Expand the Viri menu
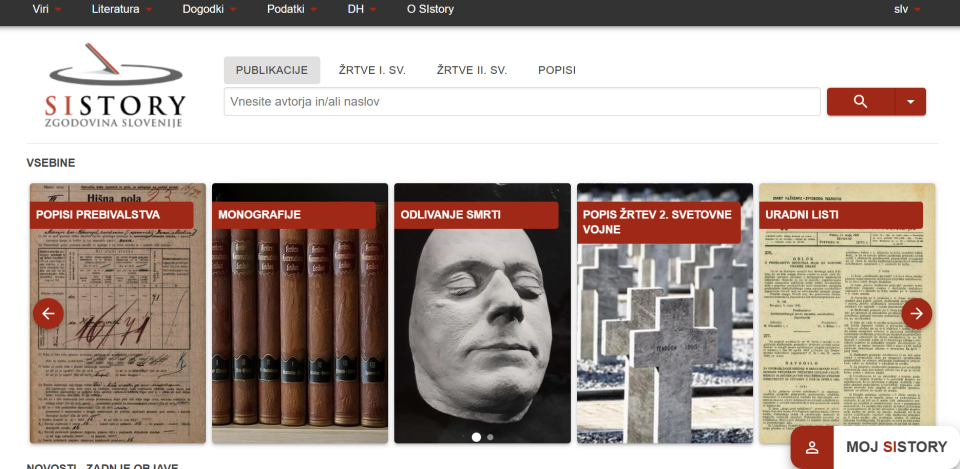This screenshot has width=960, height=469. [47, 9]
